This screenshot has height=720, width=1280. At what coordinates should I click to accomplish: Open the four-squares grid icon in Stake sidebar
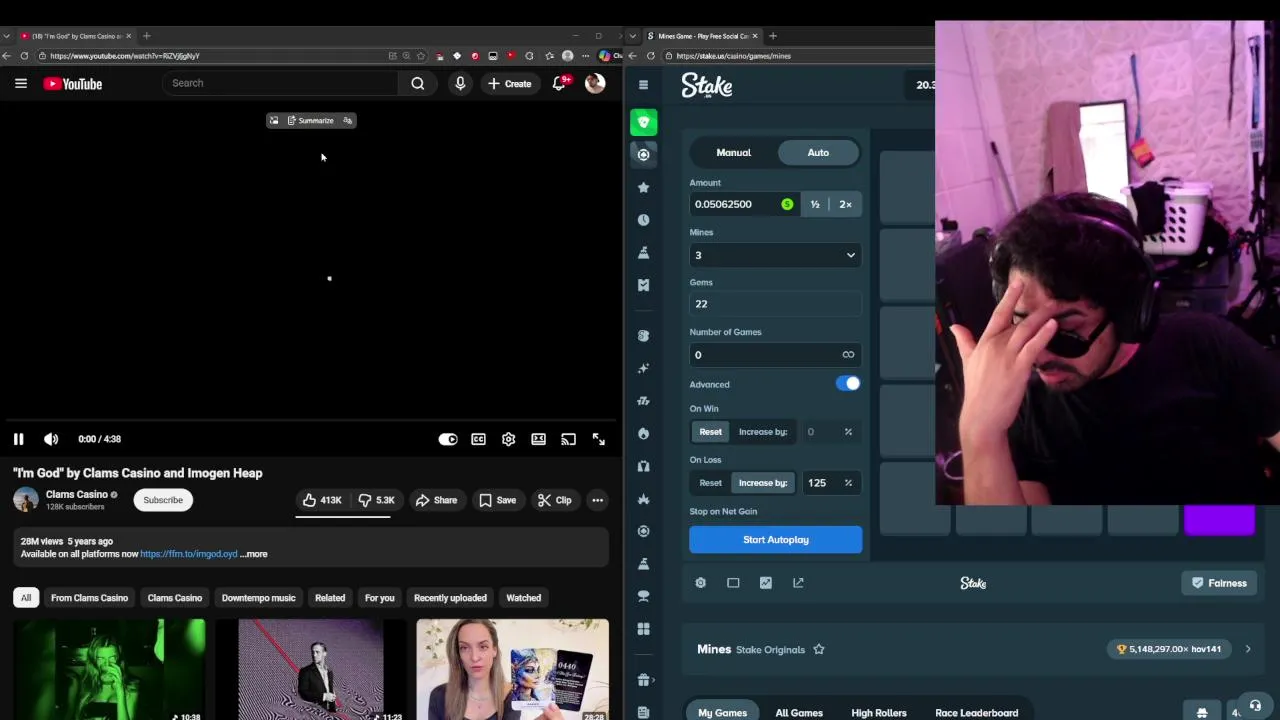(x=644, y=629)
